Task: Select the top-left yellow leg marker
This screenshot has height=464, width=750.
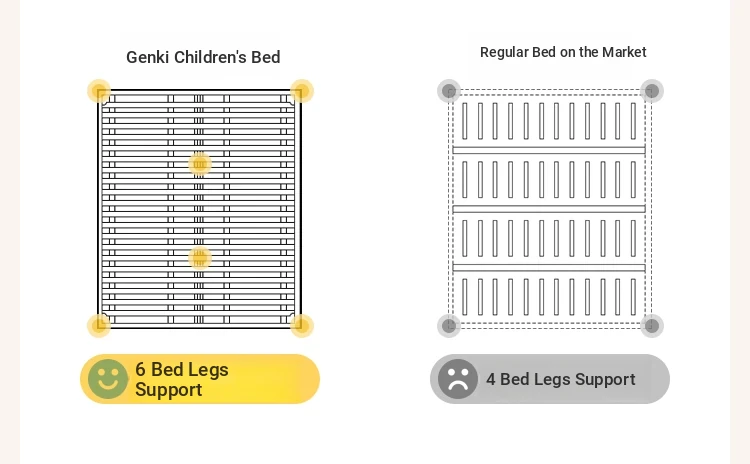Action: tap(99, 91)
